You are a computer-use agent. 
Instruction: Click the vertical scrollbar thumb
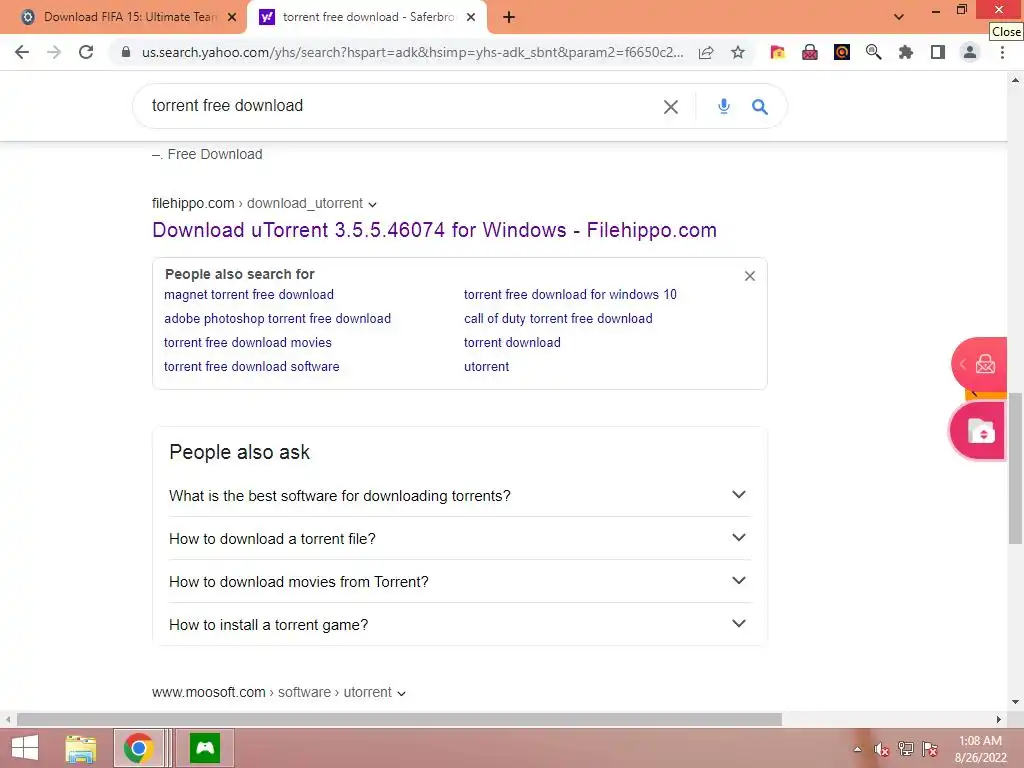coord(1015,468)
